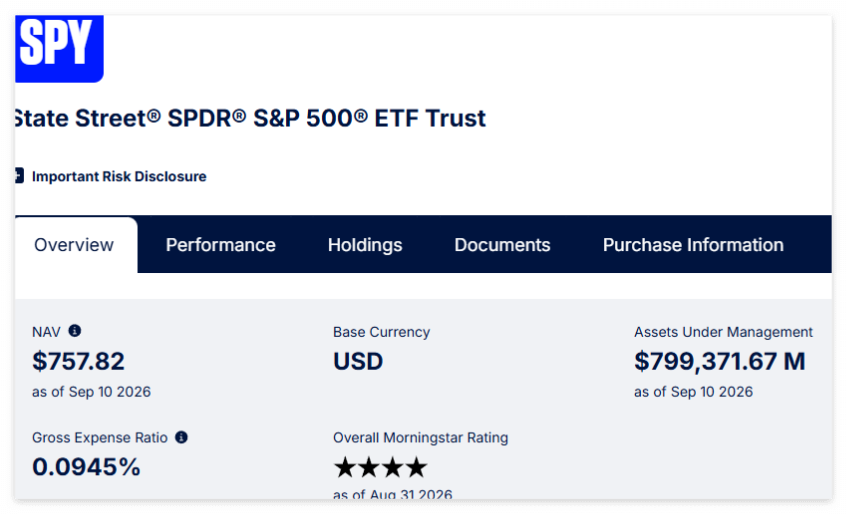Open the Performance tab
The width and height of the screenshot is (847, 514).
pyautogui.click(x=220, y=245)
